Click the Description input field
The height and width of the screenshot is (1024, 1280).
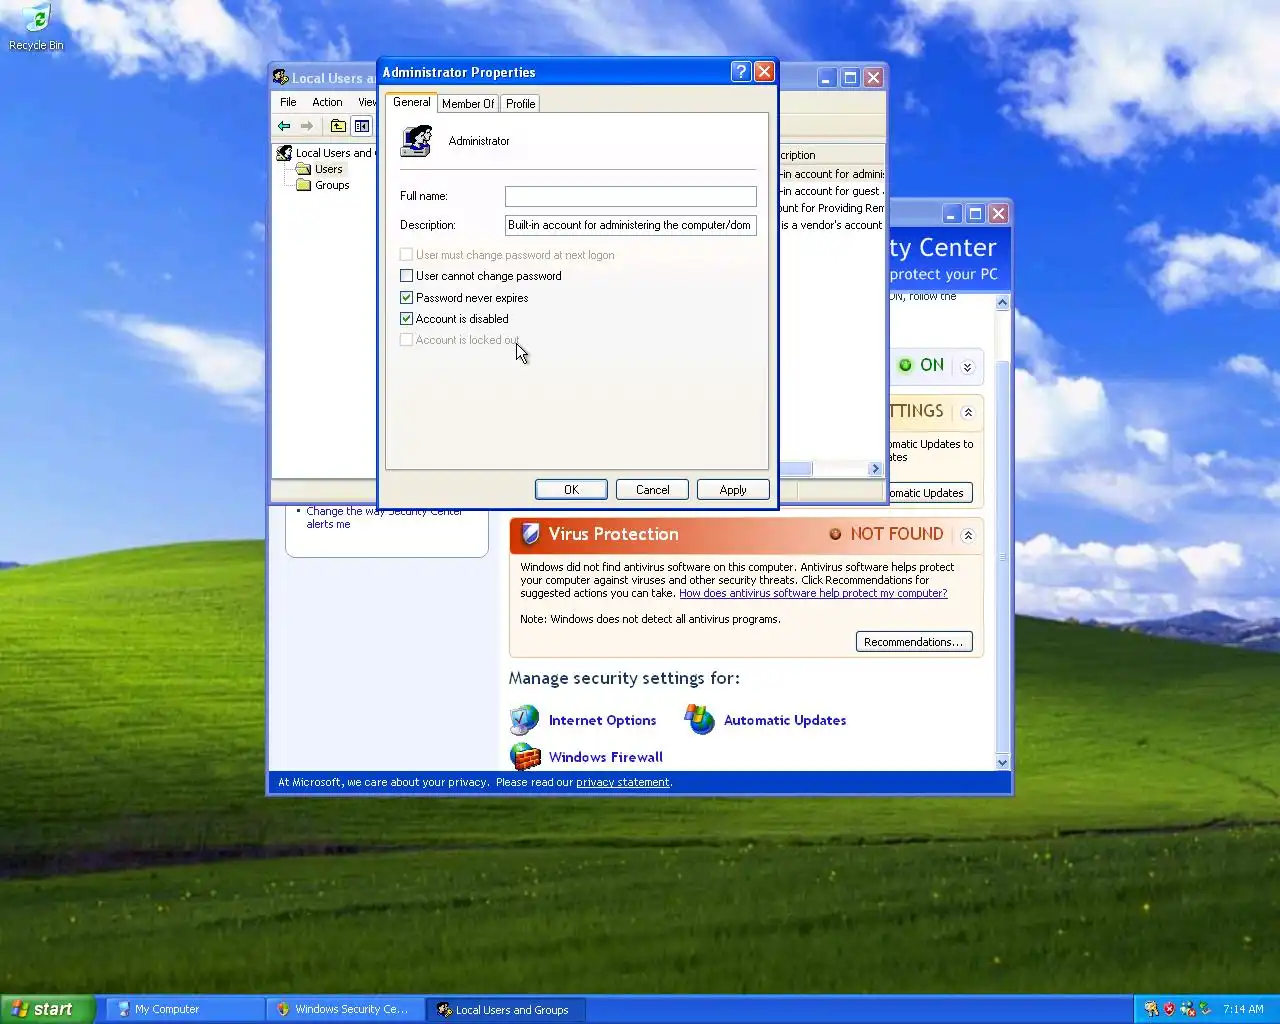coord(630,225)
